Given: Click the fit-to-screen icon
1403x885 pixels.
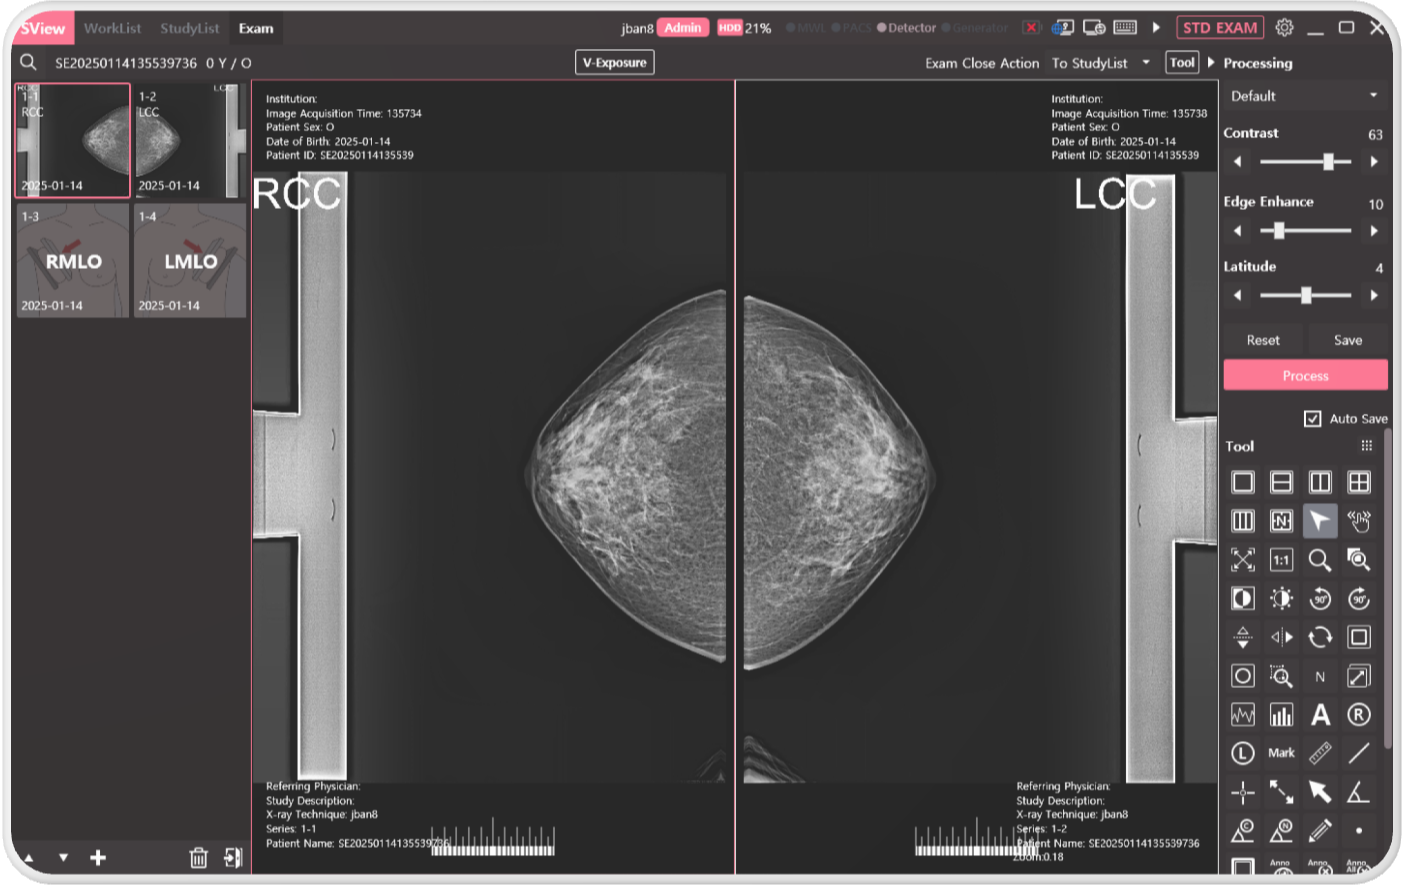Looking at the screenshot, I should pos(1242,560).
